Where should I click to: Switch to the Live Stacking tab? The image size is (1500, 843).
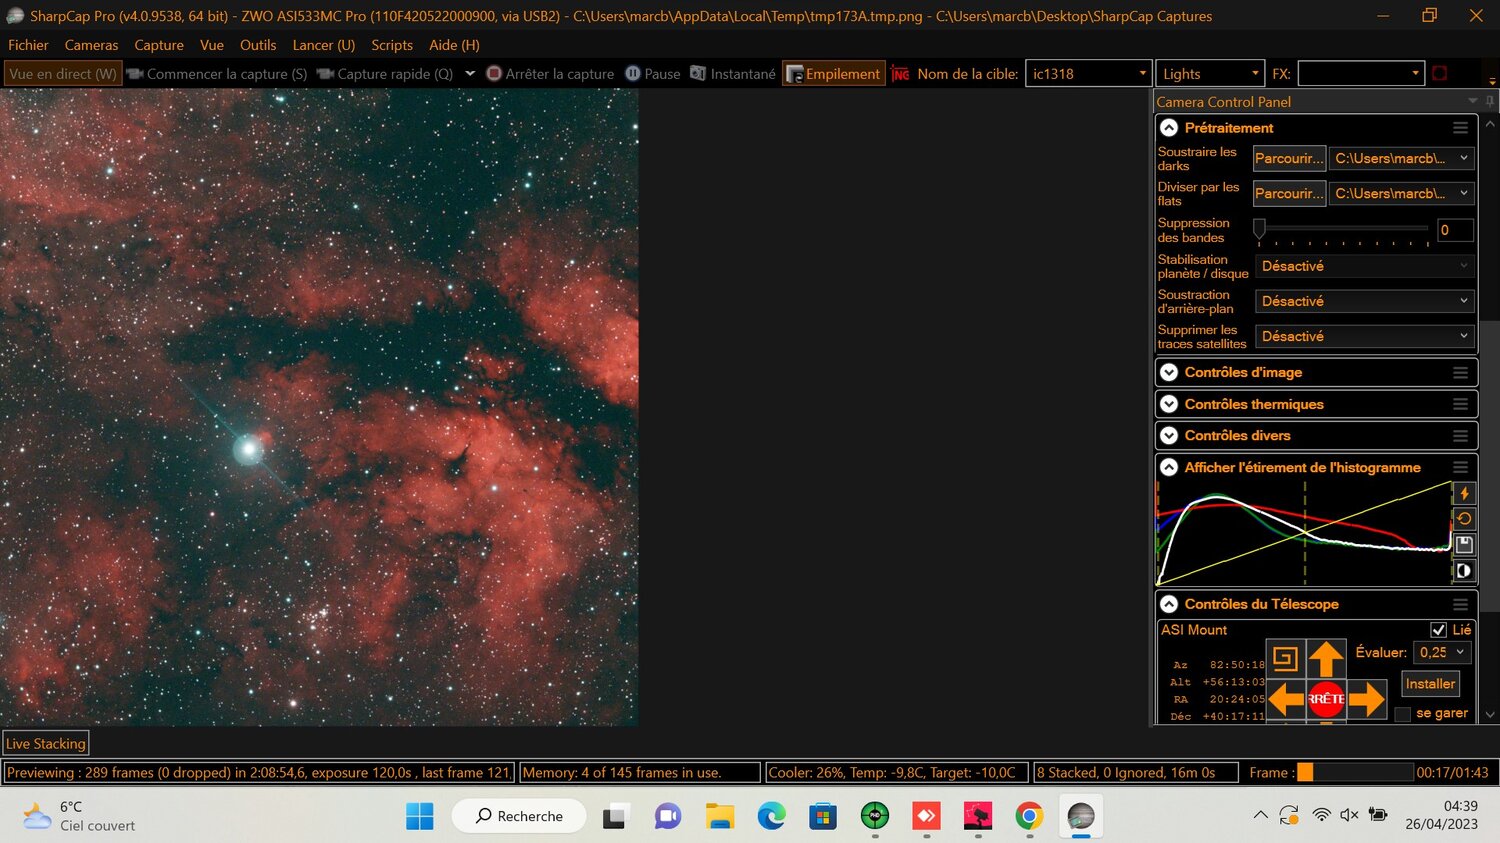click(x=46, y=743)
